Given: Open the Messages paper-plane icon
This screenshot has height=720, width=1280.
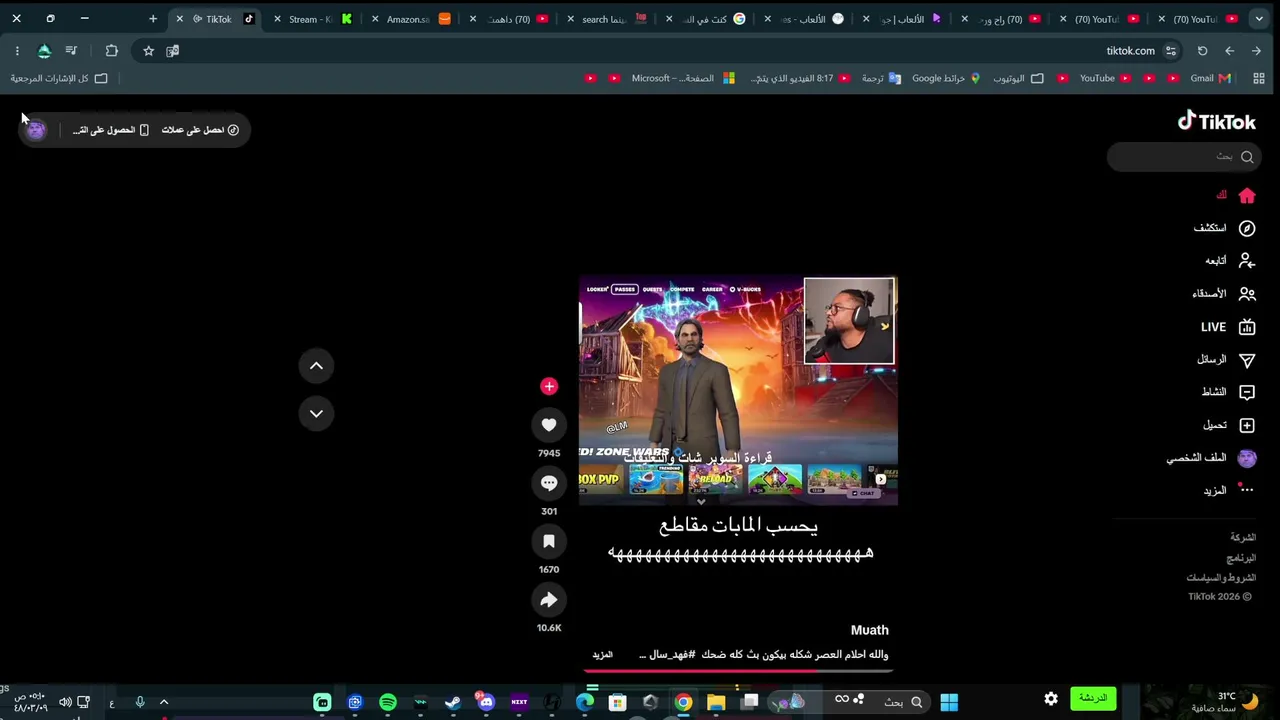Looking at the screenshot, I should 1247,359.
